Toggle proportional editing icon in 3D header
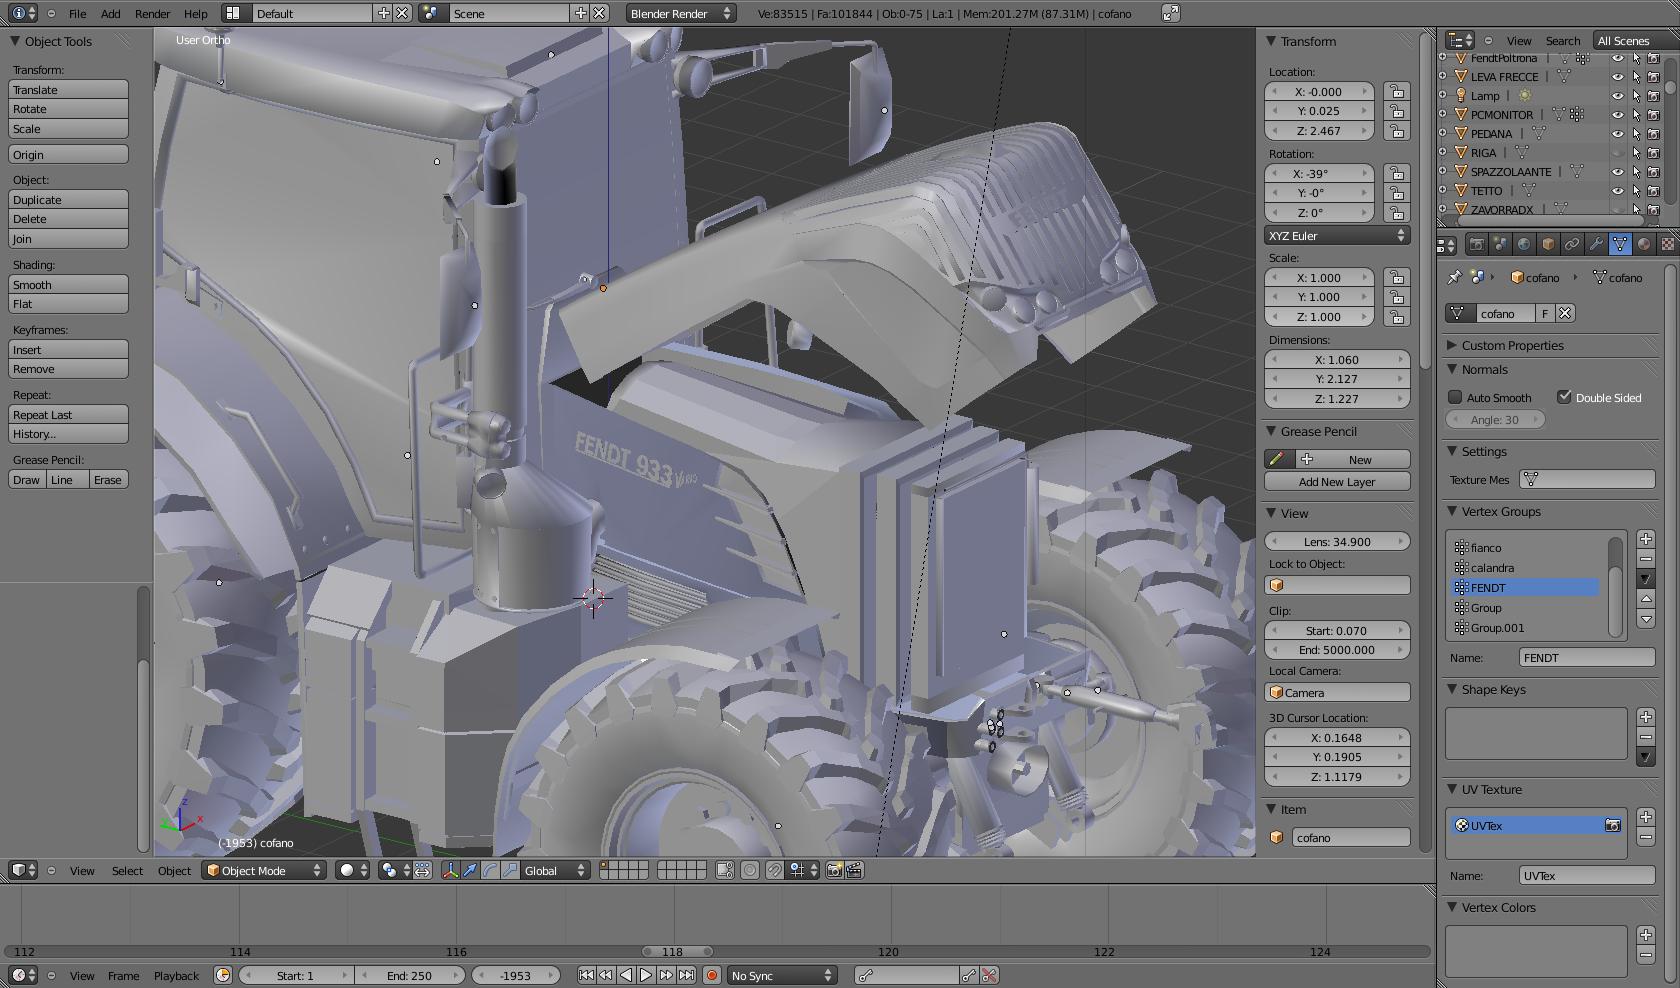The image size is (1680, 988). coord(750,870)
